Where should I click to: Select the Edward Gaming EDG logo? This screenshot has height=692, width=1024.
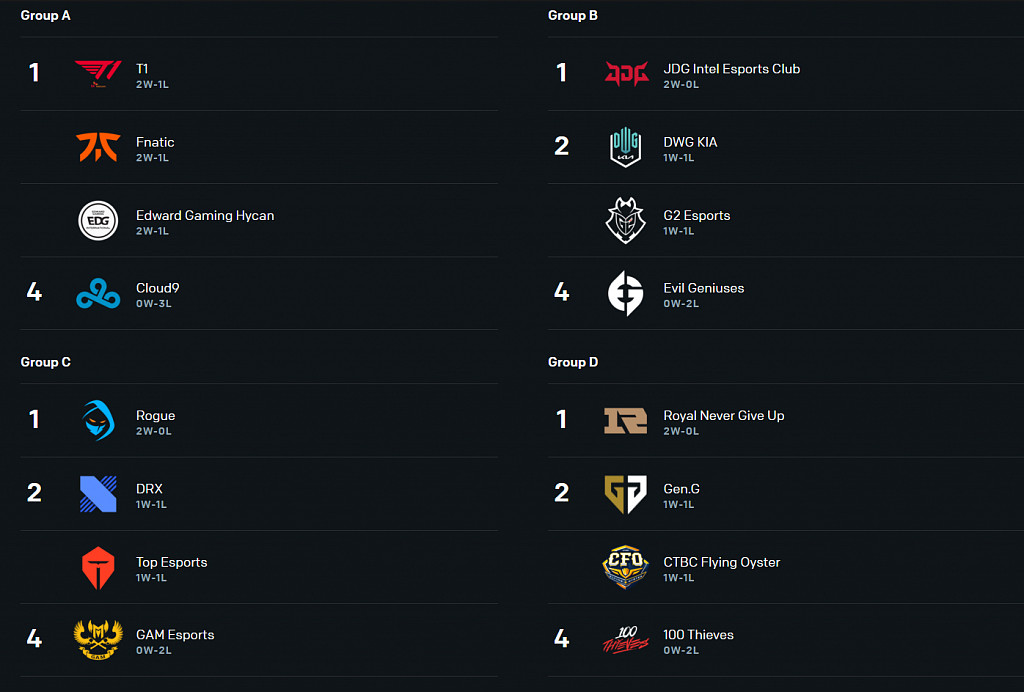click(98, 221)
